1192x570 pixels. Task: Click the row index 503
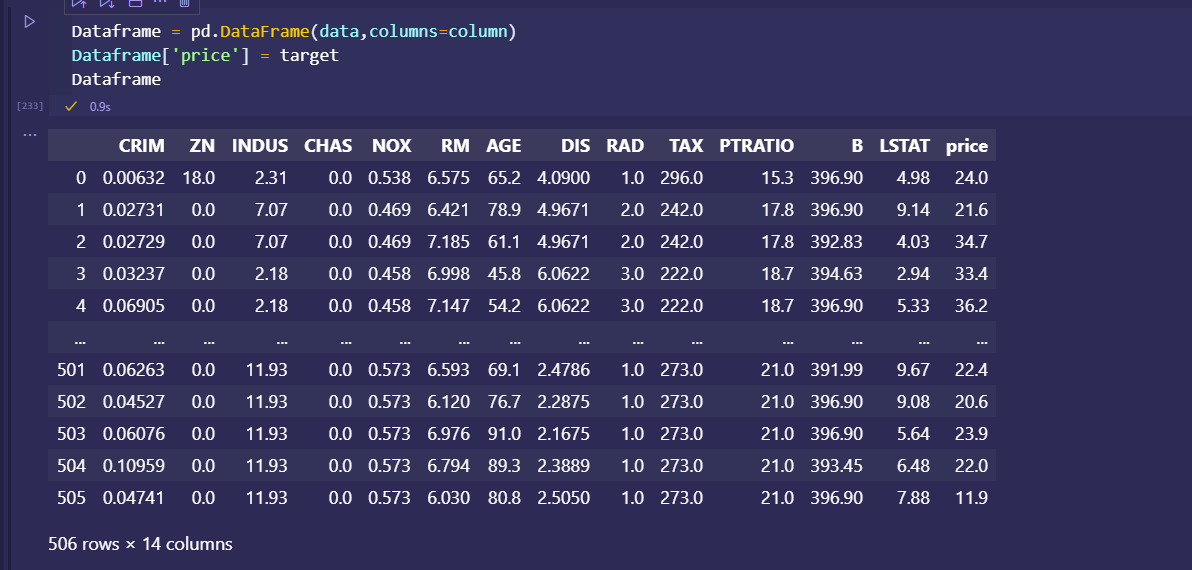coord(71,433)
